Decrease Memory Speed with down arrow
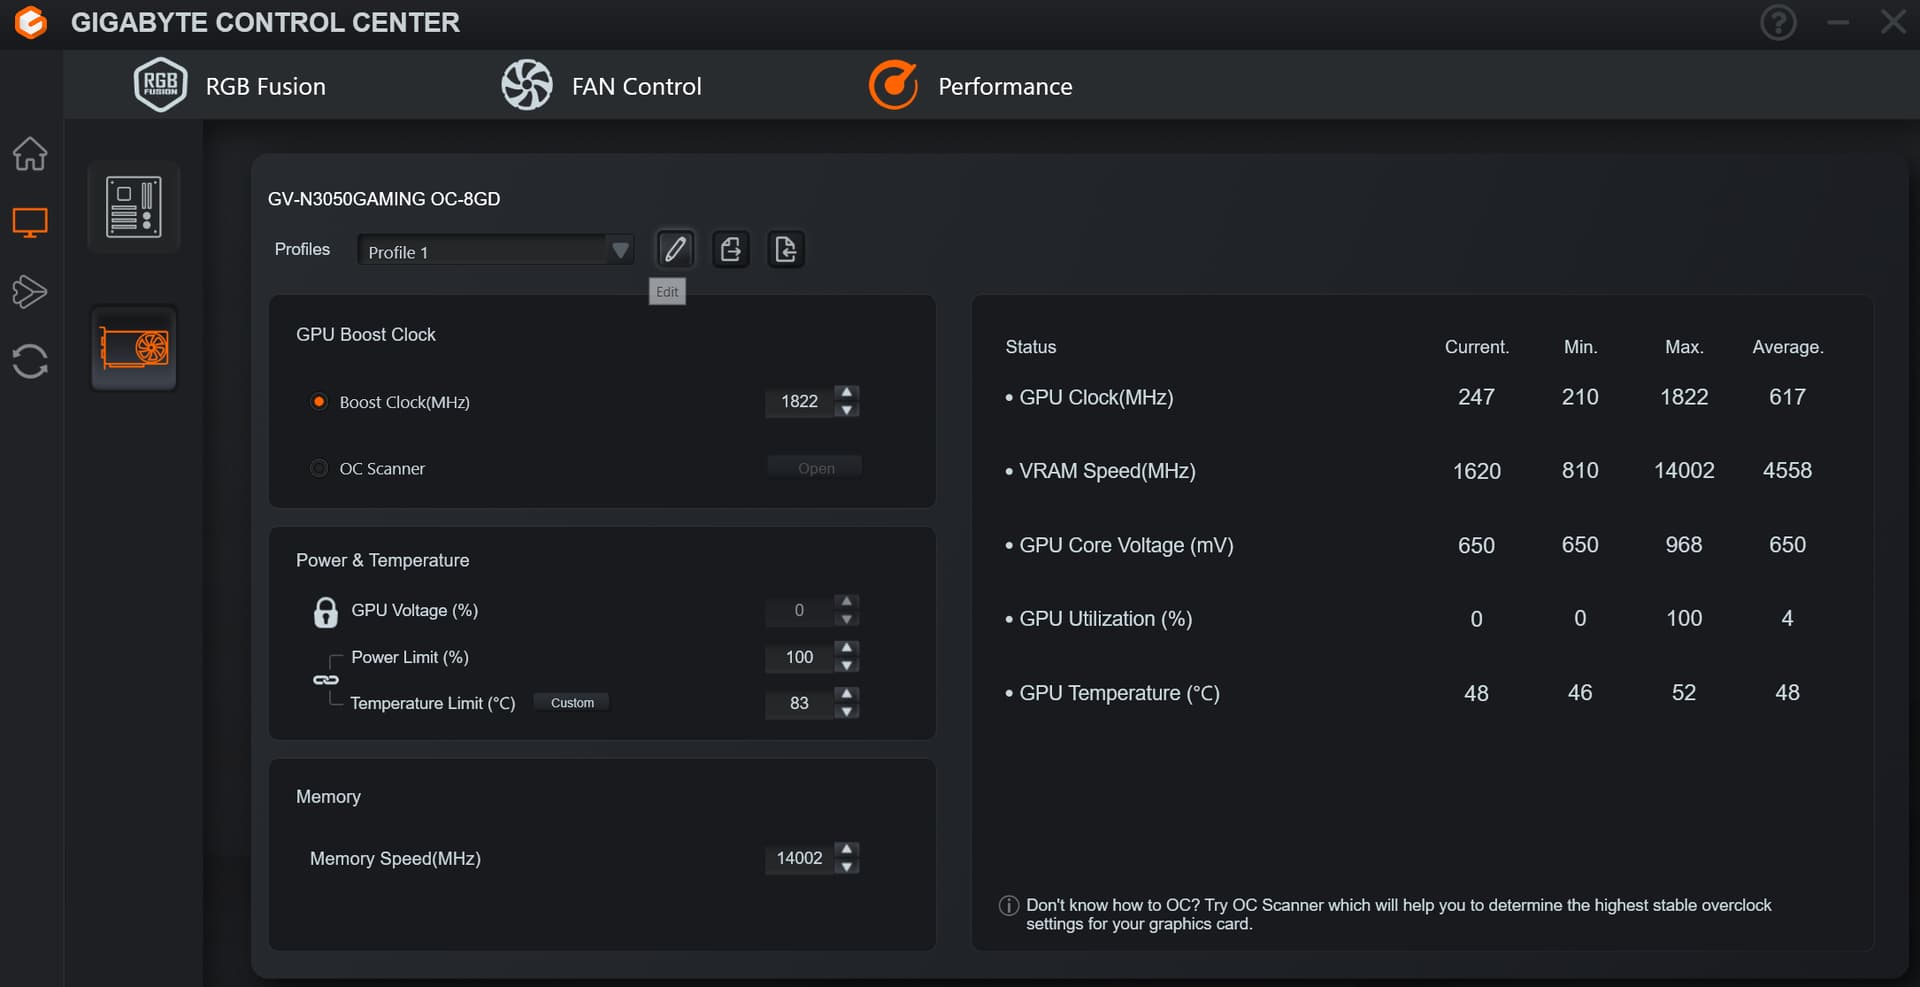Viewport: 1920px width, 987px height. click(x=847, y=867)
